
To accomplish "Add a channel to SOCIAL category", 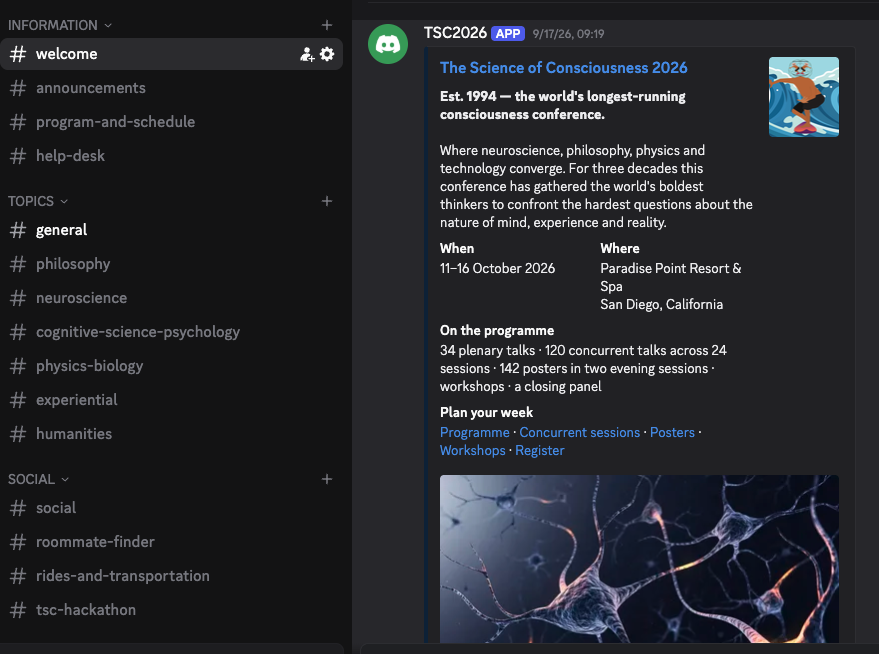I will [x=327, y=479].
